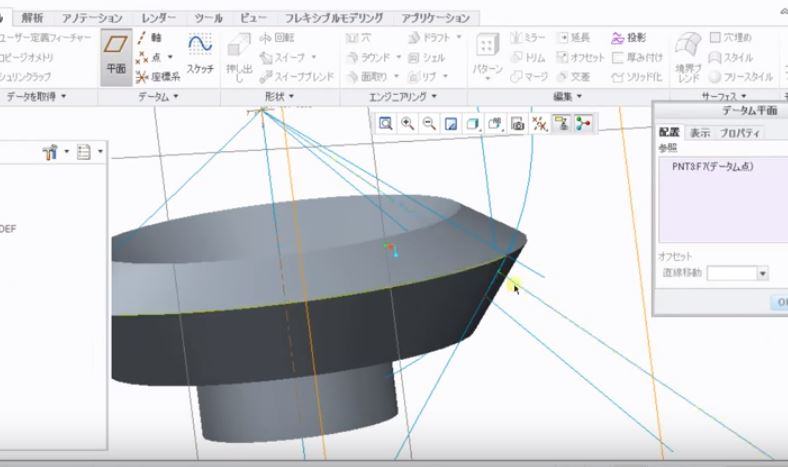Image resolution: width=788 pixels, height=467 pixels.
Task: Click the OK button in データム平面 dialog
Action: tap(778, 302)
